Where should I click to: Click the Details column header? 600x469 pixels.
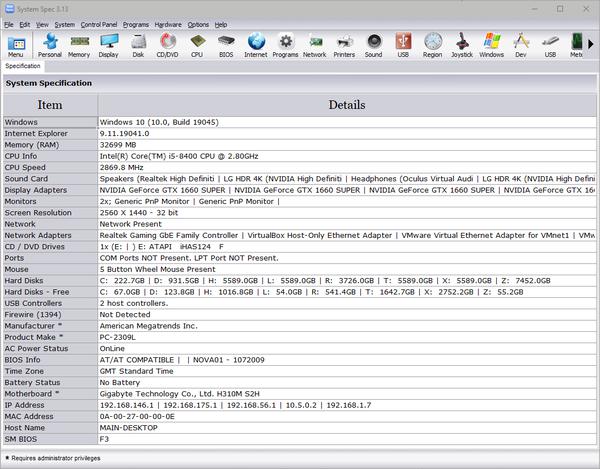point(347,105)
